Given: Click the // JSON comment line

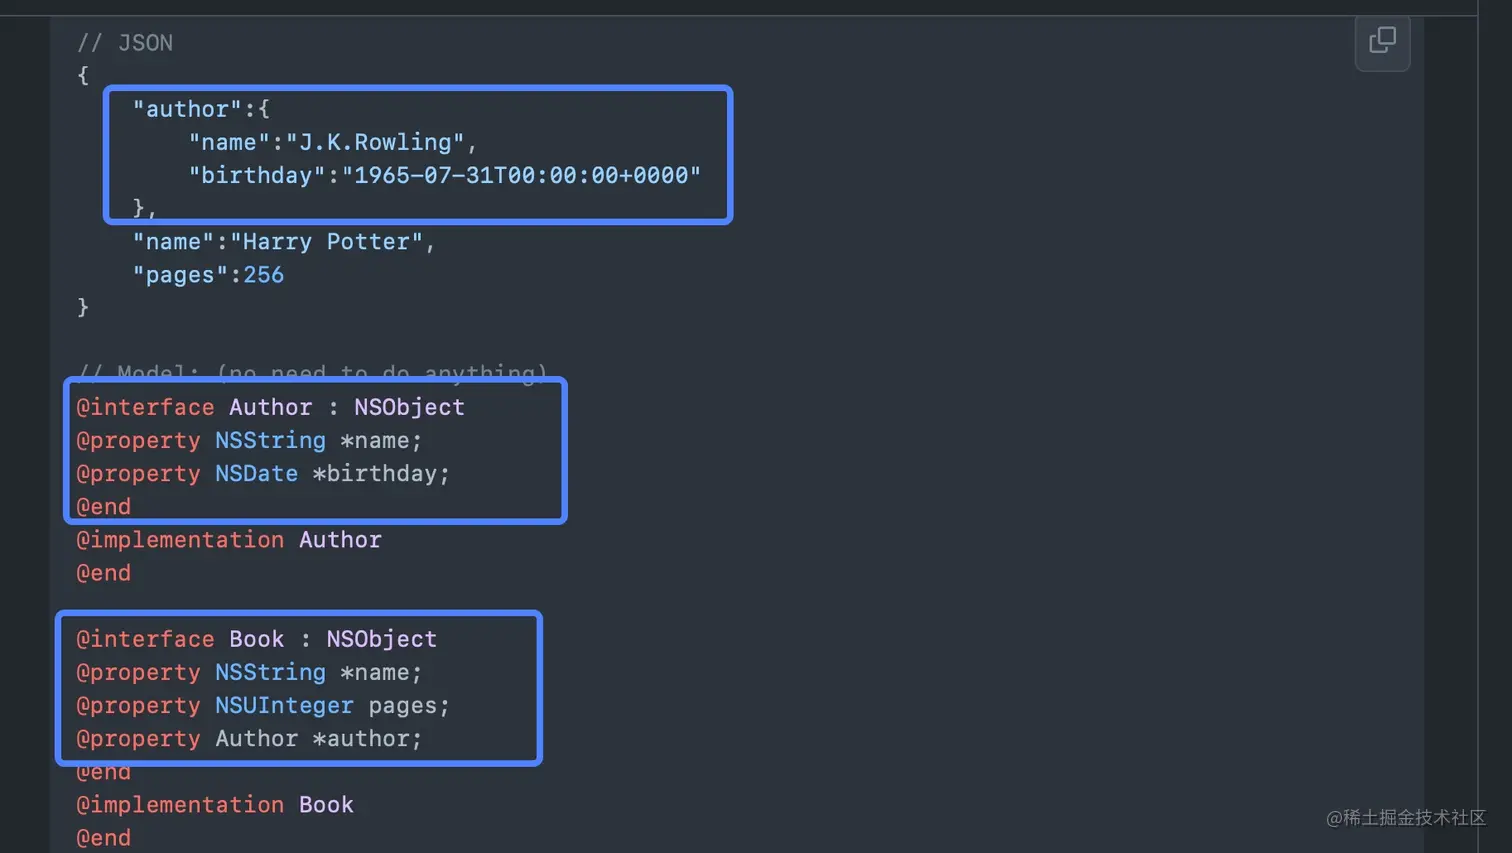Looking at the screenshot, I should pos(125,43).
